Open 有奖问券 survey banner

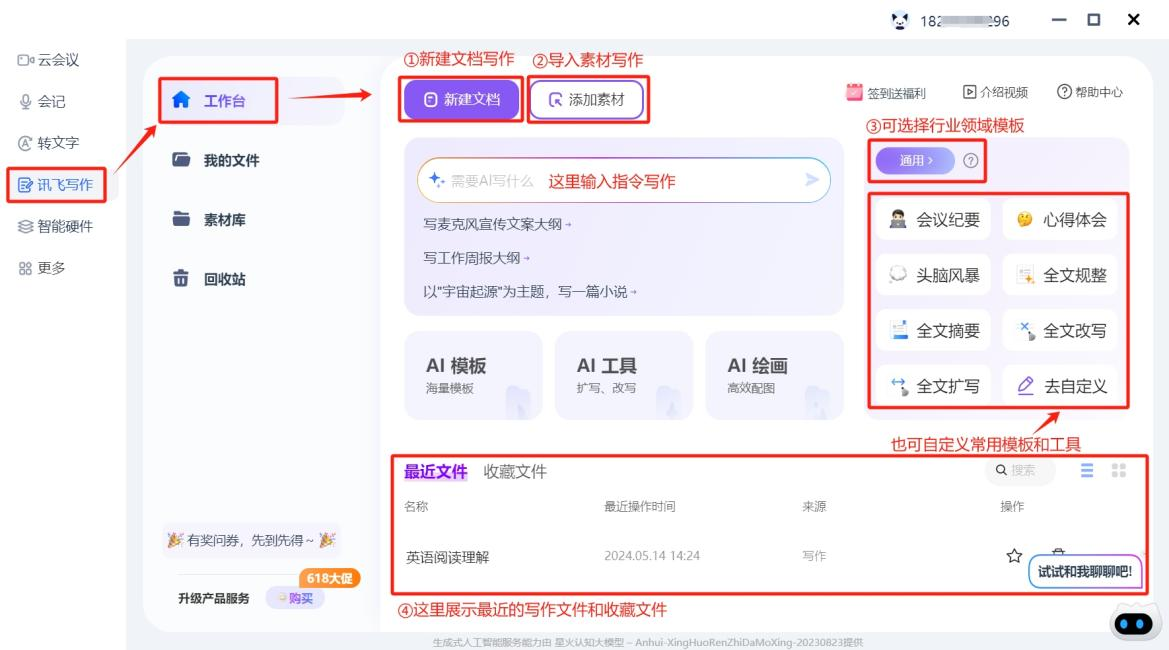click(251, 540)
